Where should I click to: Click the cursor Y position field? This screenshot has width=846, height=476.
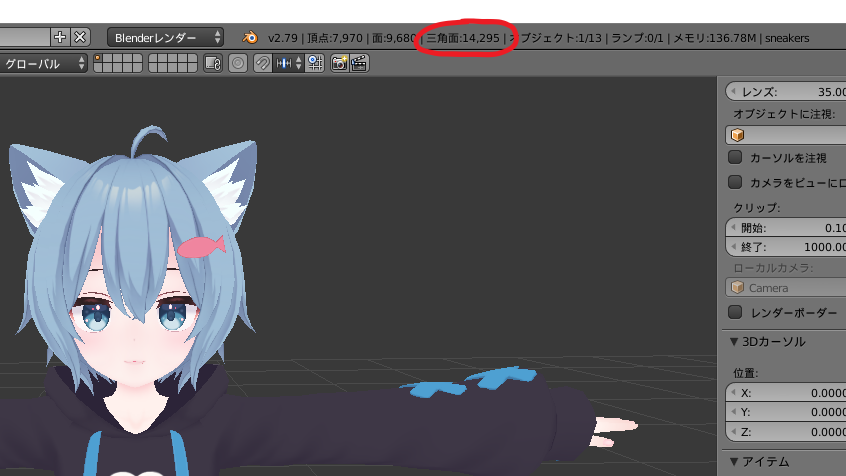(786, 412)
